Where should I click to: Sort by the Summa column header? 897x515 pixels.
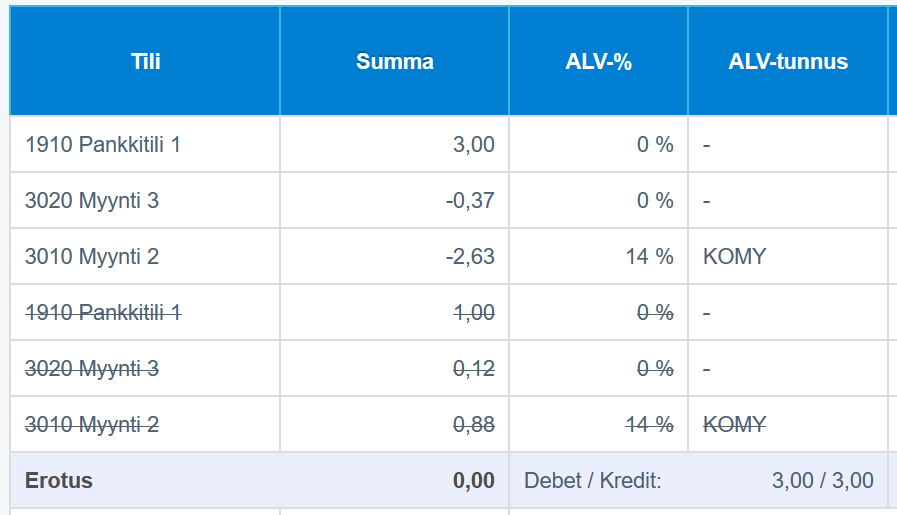pyautogui.click(x=394, y=62)
